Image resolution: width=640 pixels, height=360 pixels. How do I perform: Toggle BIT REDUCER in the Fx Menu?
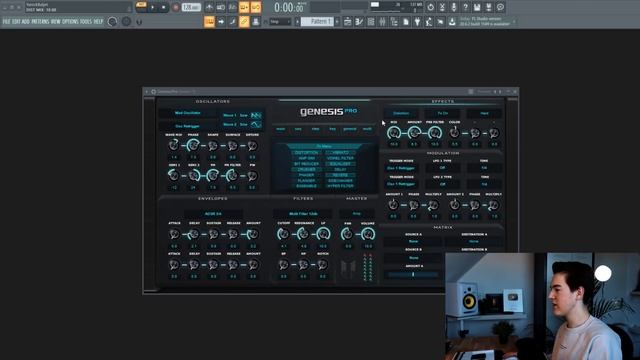coord(307,164)
